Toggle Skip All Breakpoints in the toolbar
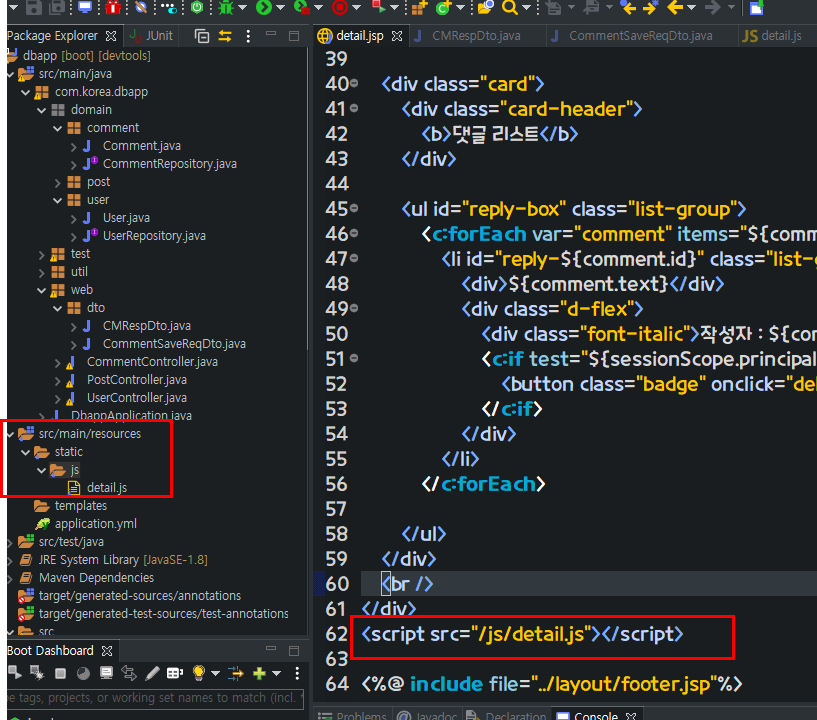 point(141,7)
